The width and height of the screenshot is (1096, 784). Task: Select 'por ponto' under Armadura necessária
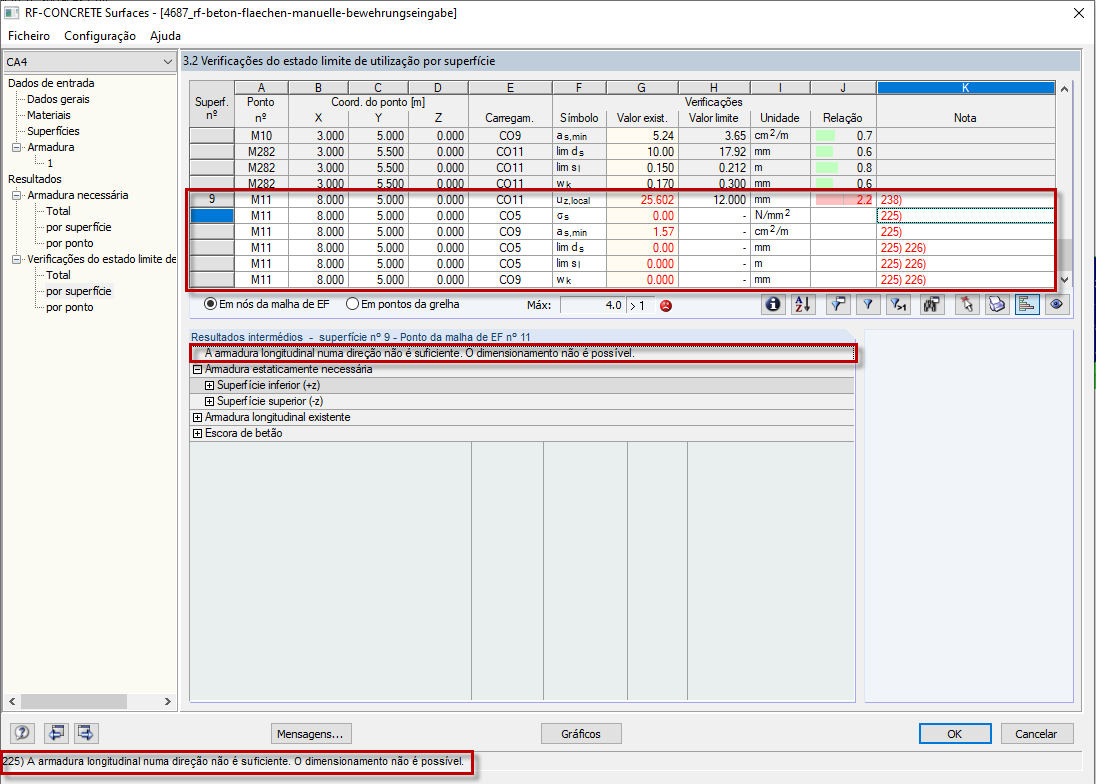[x=69, y=243]
